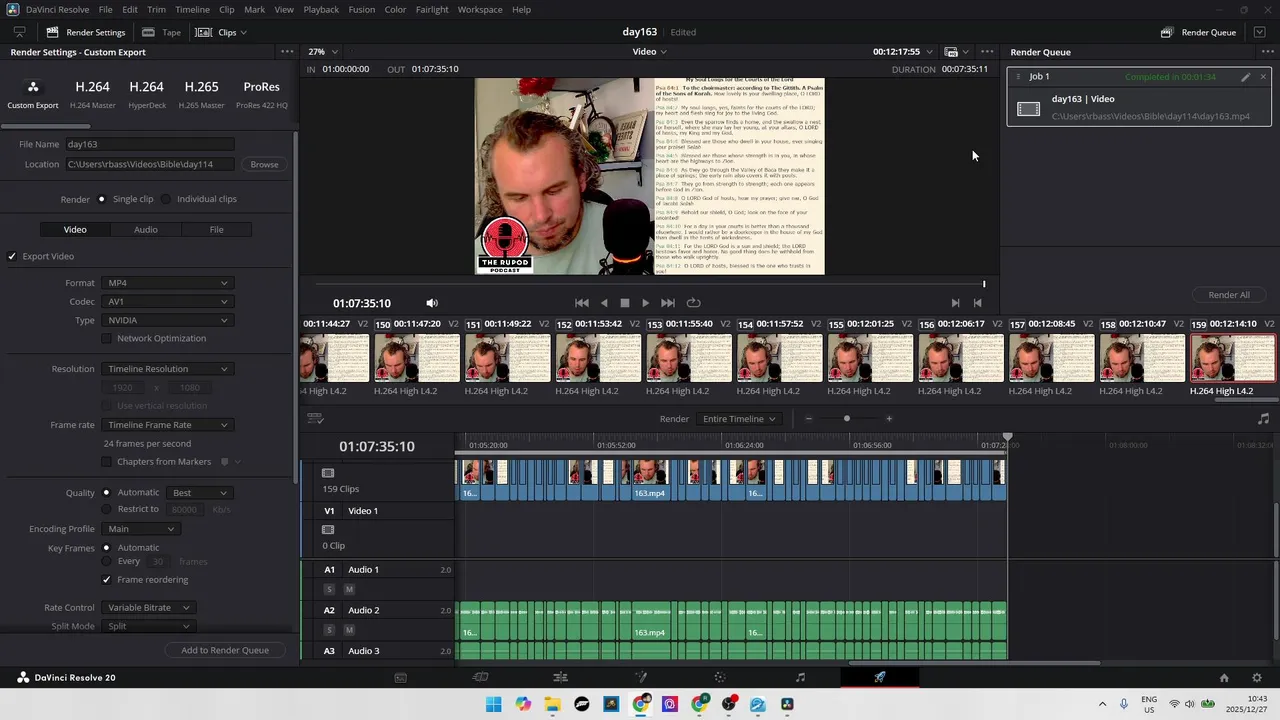Open Render Queue options three-dot menu
1280x720 pixels.
point(1268,52)
